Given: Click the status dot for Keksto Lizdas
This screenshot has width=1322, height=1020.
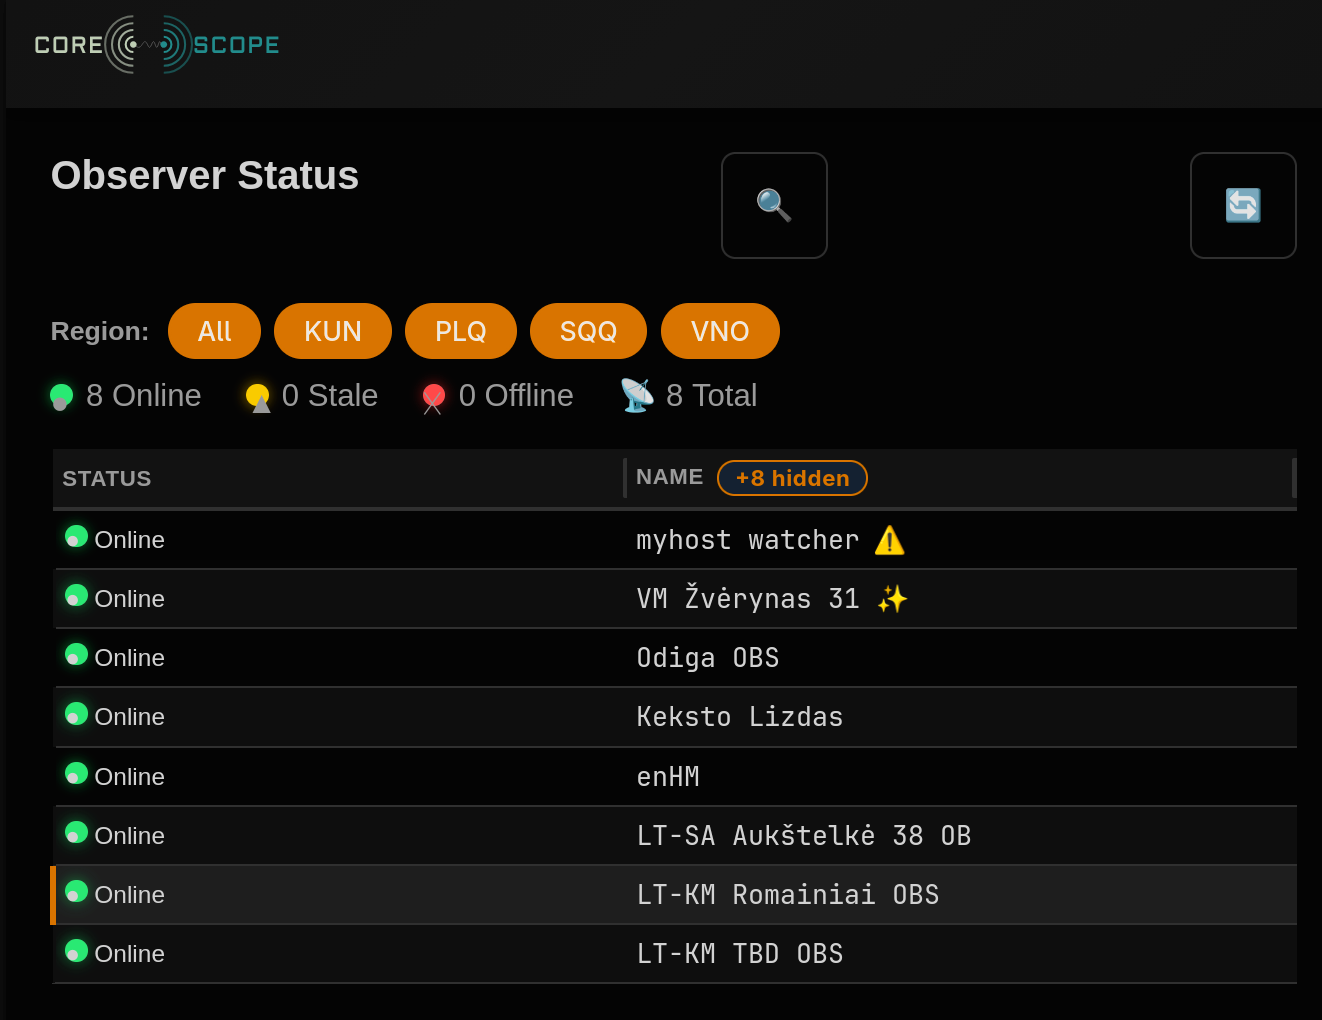Looking at the screenshot, I should click(x=76, y=714).
